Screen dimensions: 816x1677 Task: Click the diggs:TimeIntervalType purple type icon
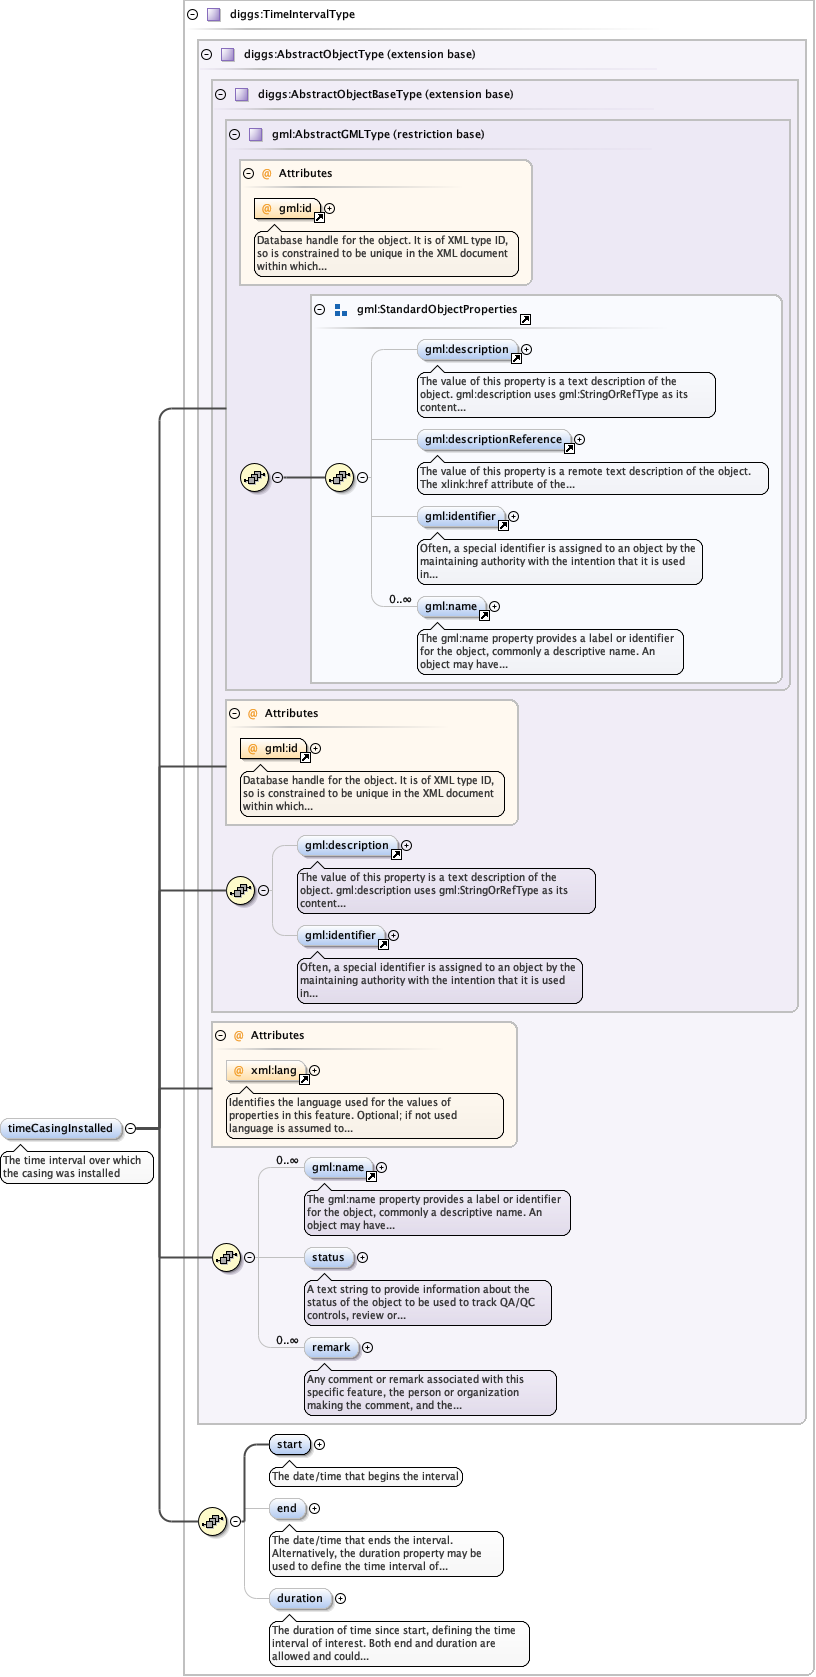pos(213,15)
